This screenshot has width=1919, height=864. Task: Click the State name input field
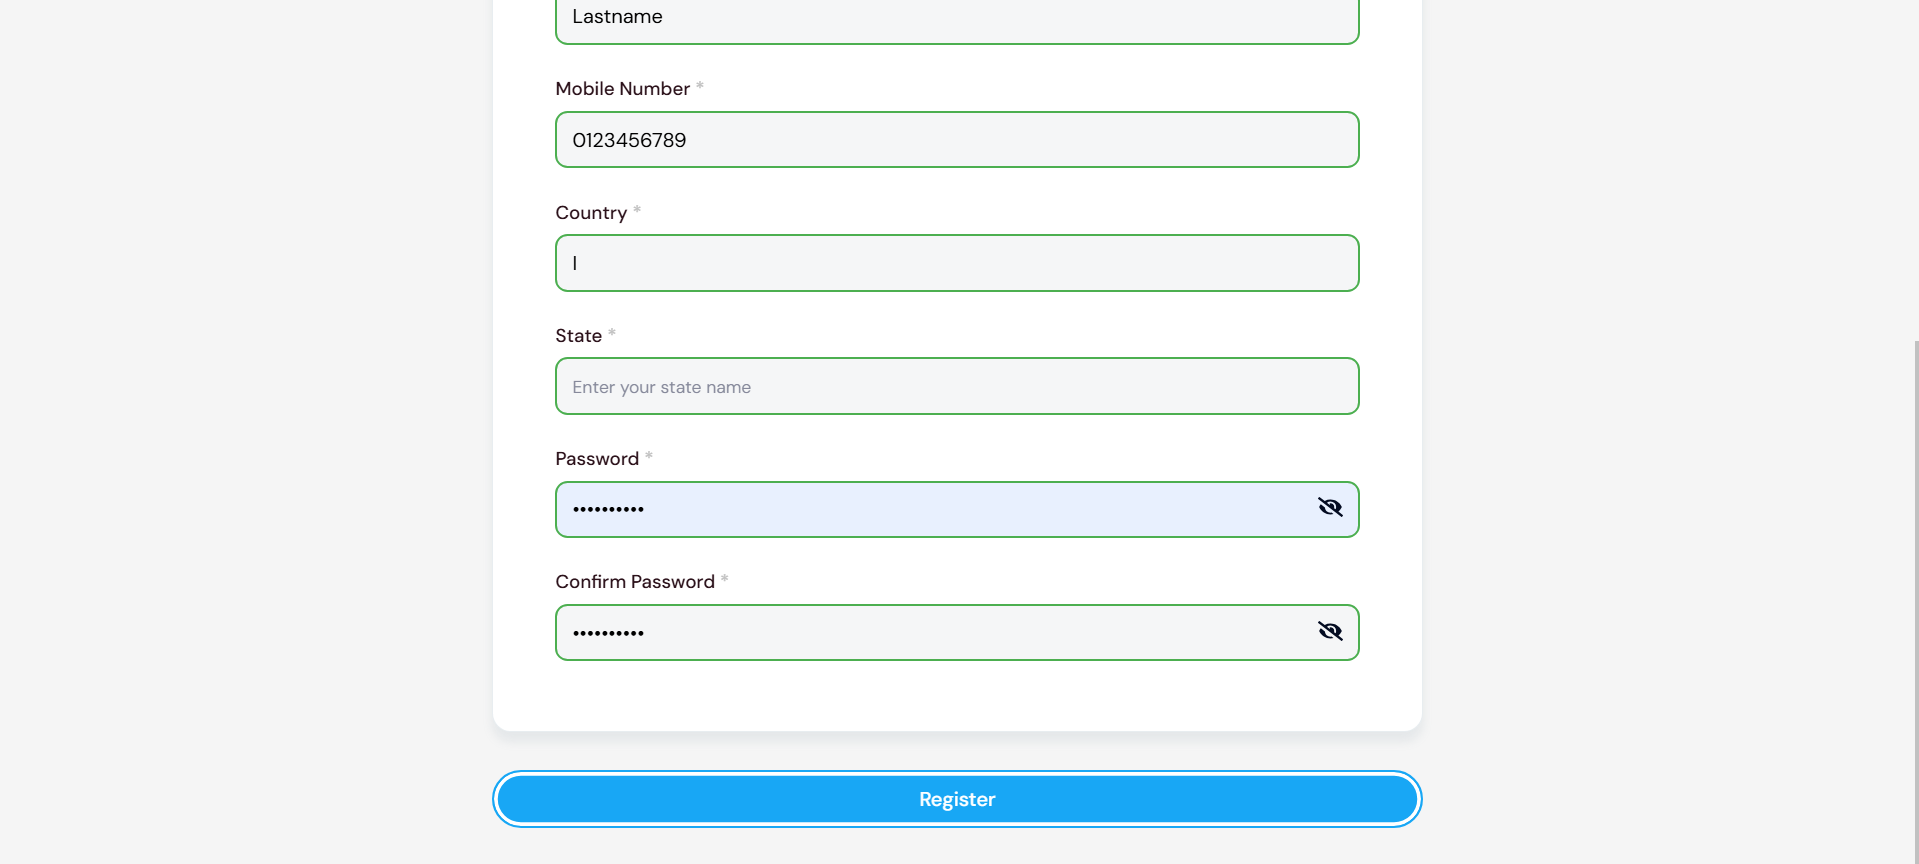coord(956,387)
